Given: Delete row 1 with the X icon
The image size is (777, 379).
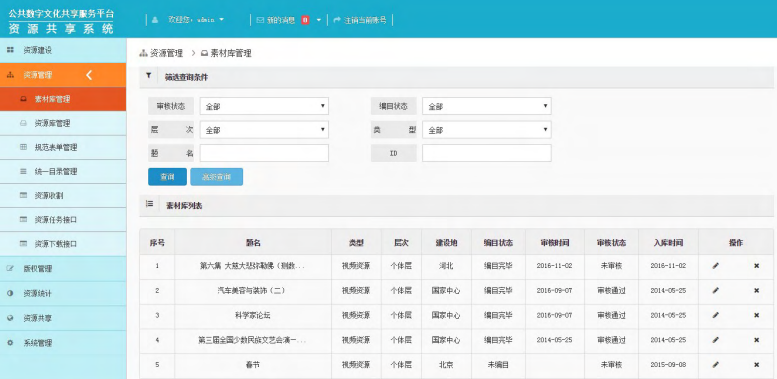Looking at the screenshot, I should (x=756, y=266).
